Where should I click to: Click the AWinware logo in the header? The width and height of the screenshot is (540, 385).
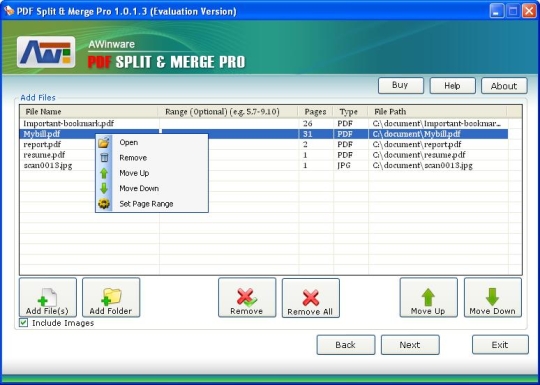point(46,52)
